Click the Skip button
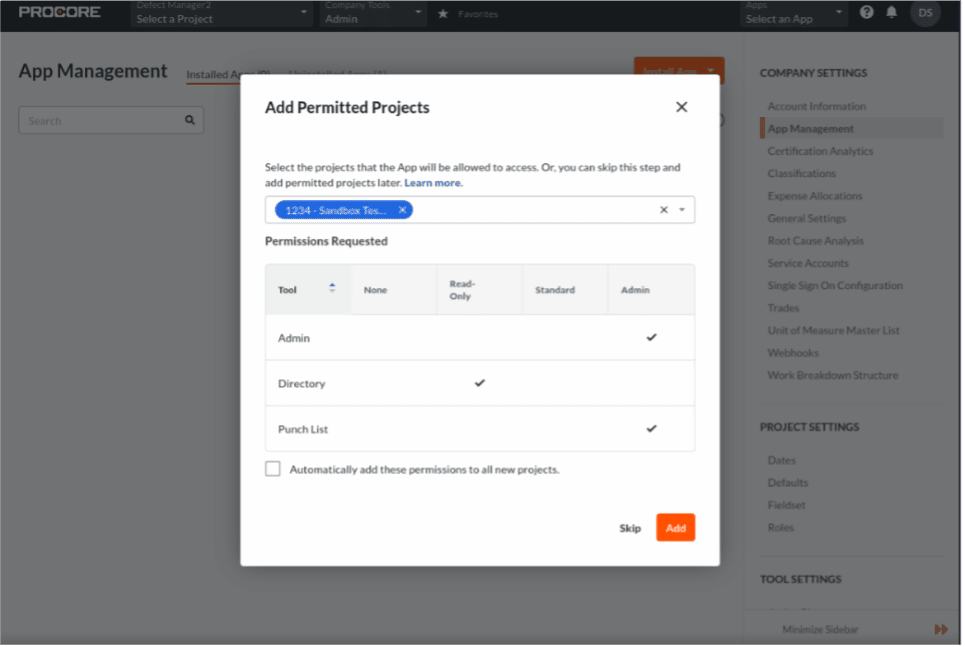 tap(631, 529)
